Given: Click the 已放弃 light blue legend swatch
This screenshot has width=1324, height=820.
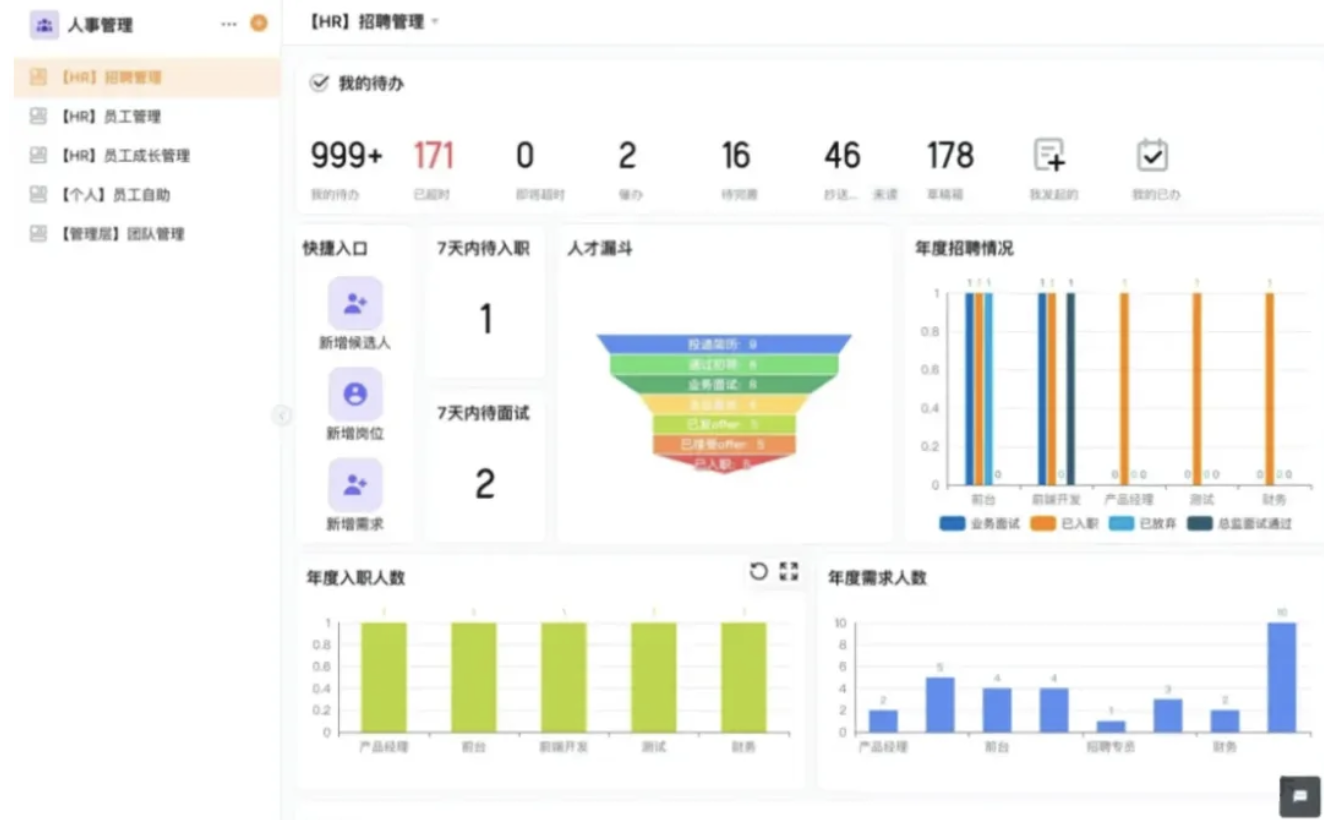Looking at the screenshot, I should pos(1121,523).
